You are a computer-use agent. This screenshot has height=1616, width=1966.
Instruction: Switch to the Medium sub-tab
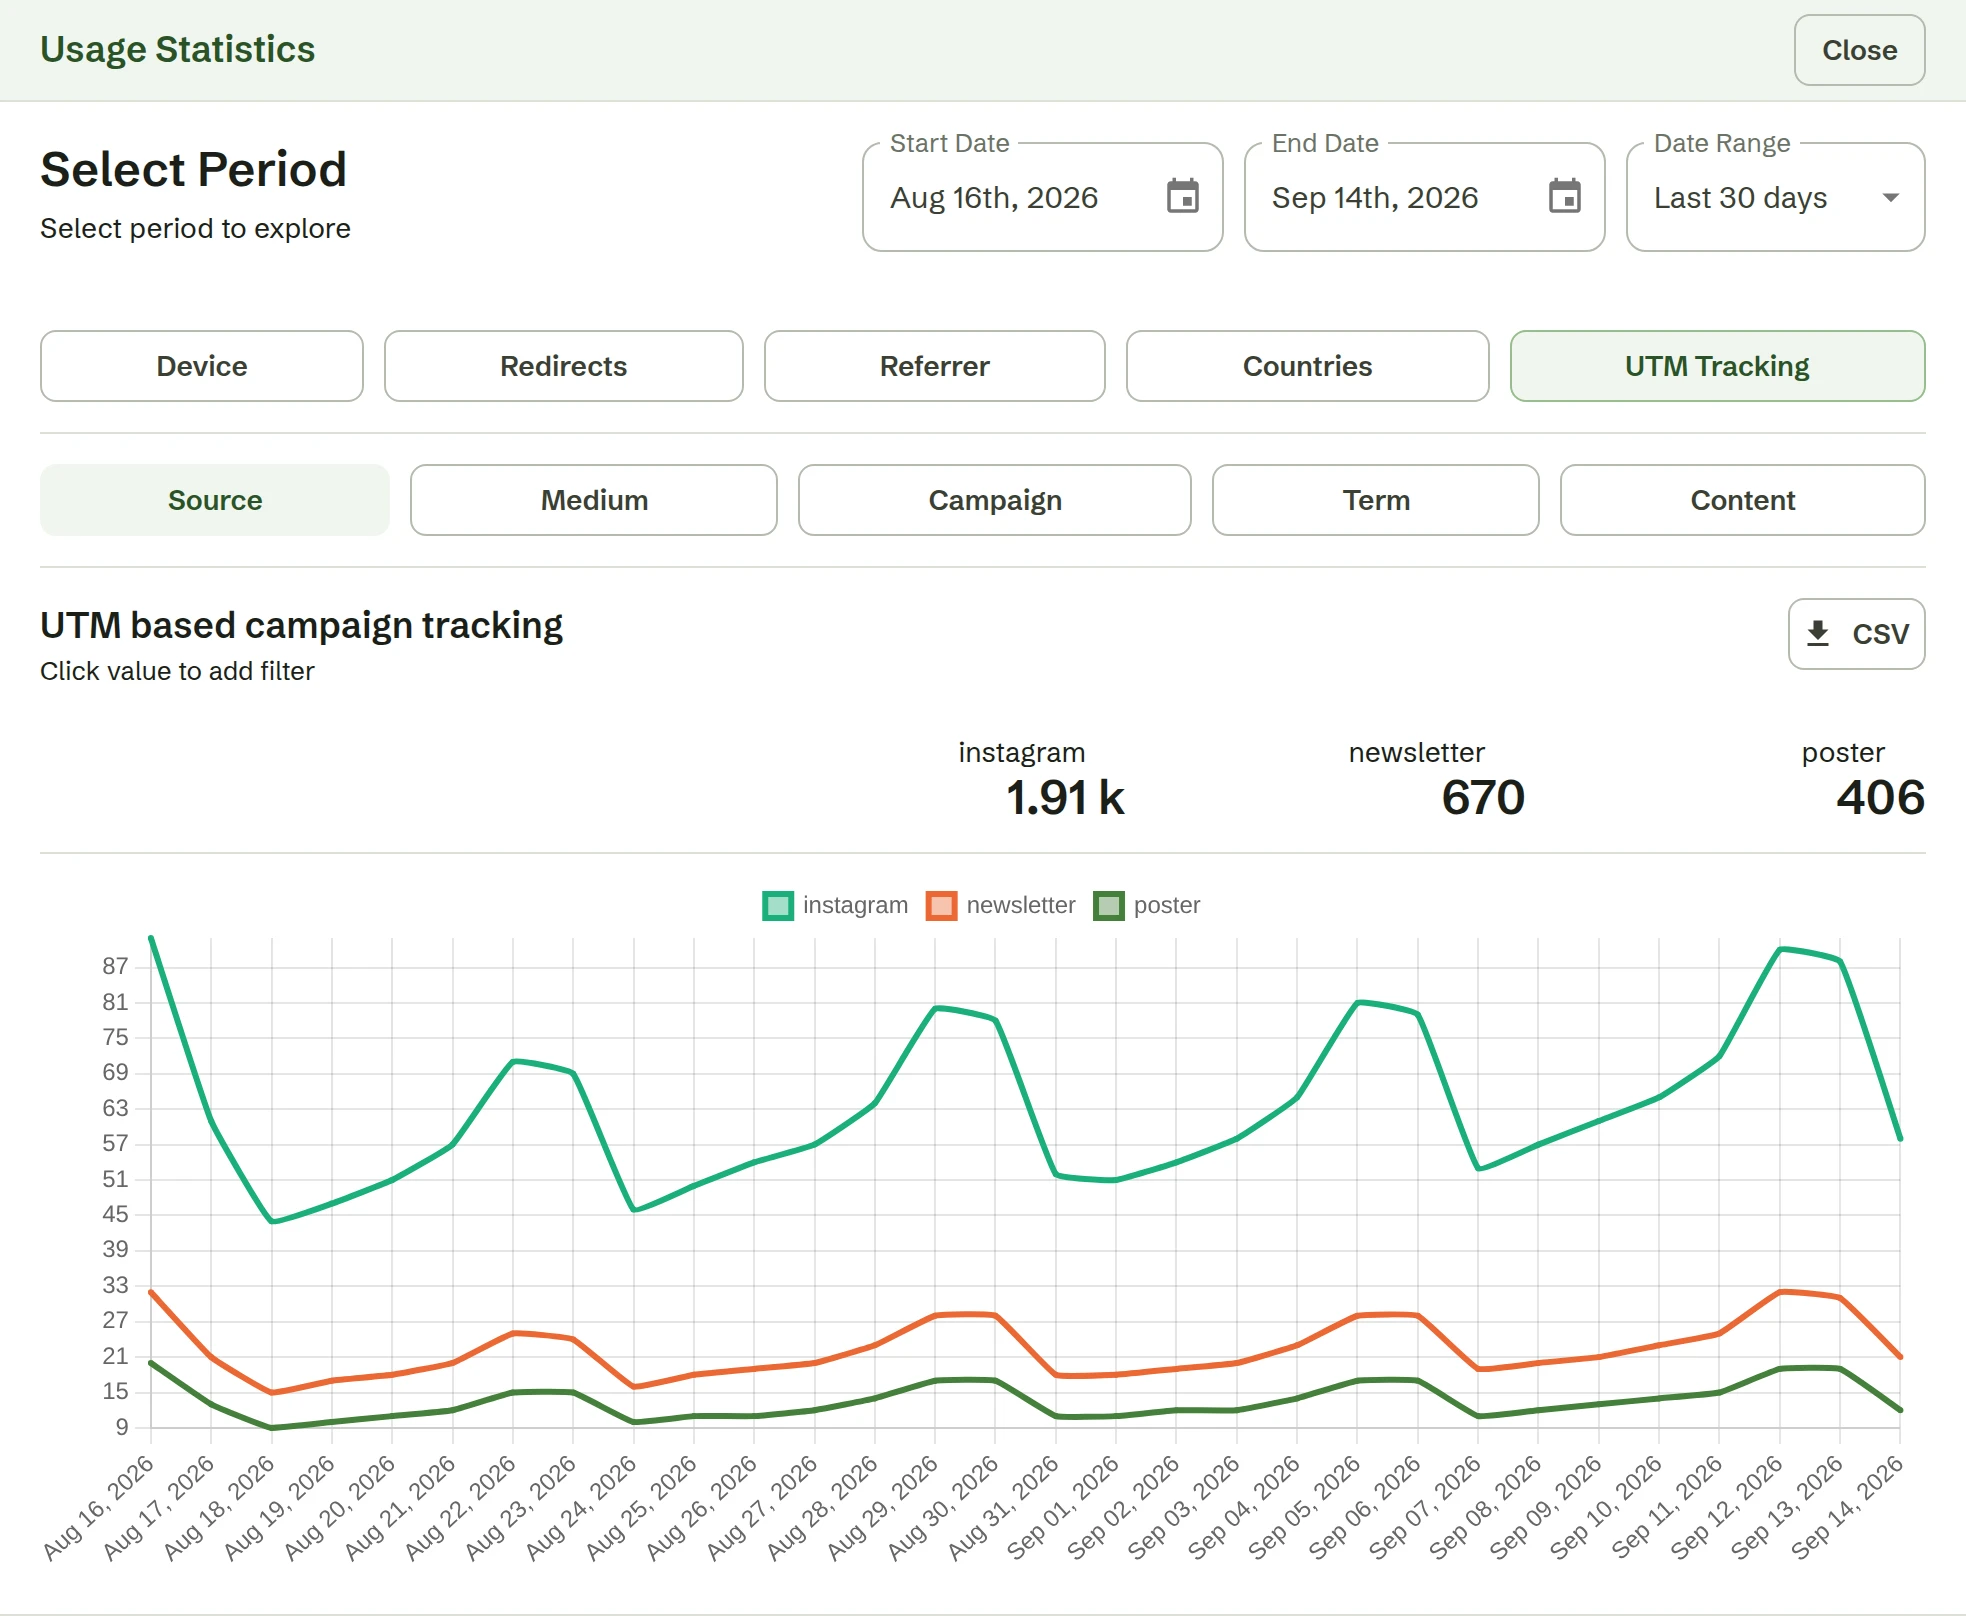click(x=594, y=500)
